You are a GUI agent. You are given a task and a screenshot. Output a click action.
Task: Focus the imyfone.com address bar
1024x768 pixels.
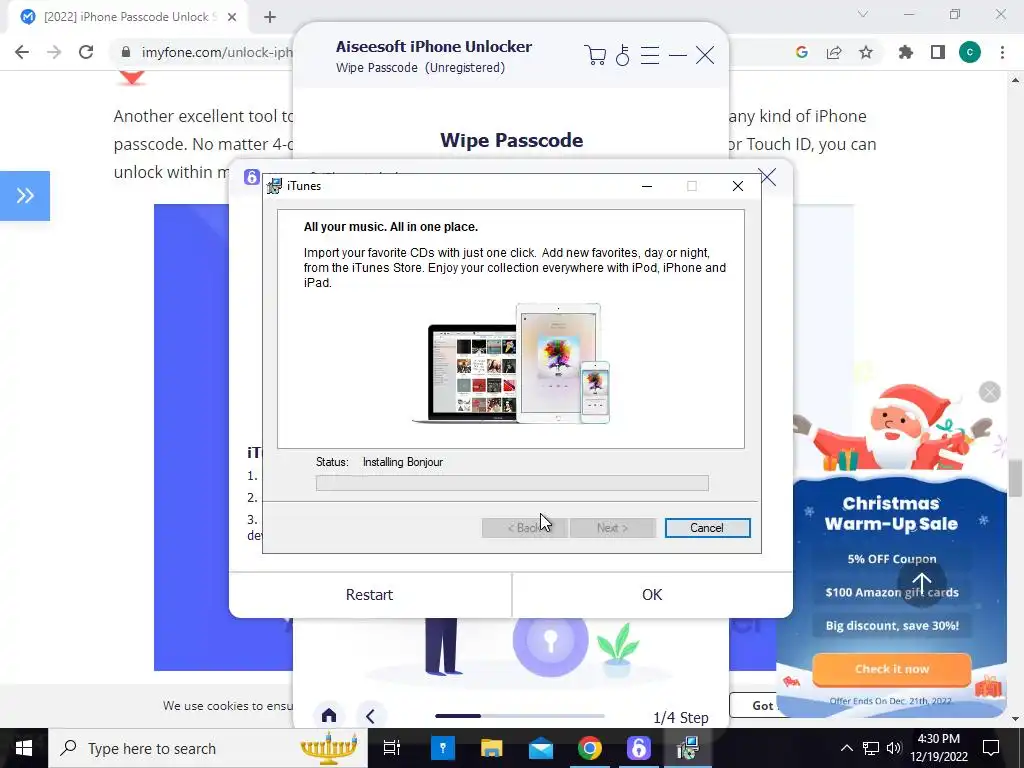pyautogui.click(x=216, y=52)
